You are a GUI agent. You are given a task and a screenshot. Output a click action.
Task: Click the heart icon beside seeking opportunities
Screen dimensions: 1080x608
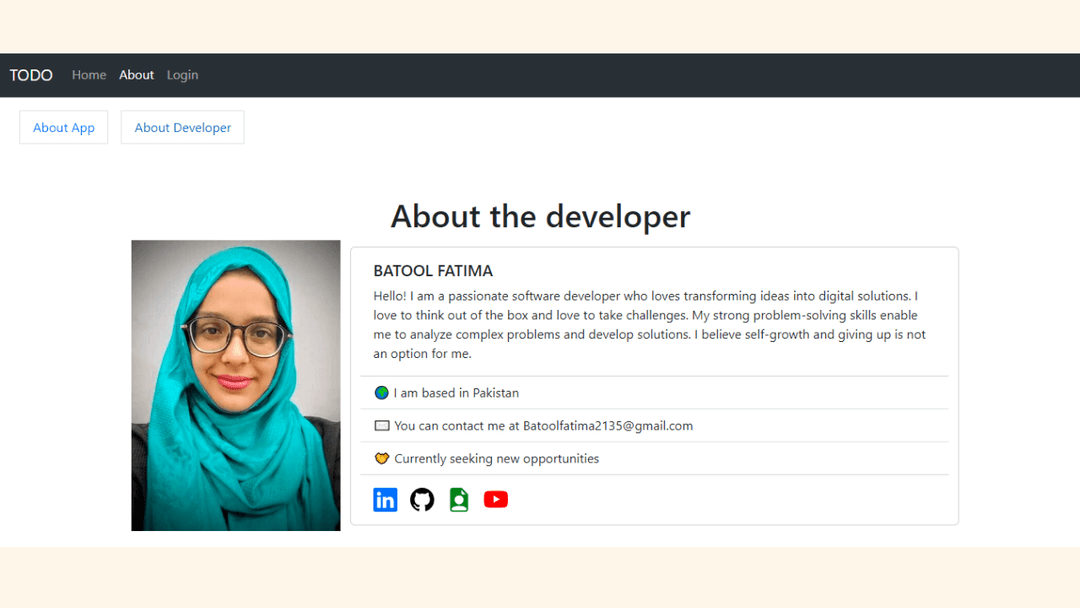point(382,459)
